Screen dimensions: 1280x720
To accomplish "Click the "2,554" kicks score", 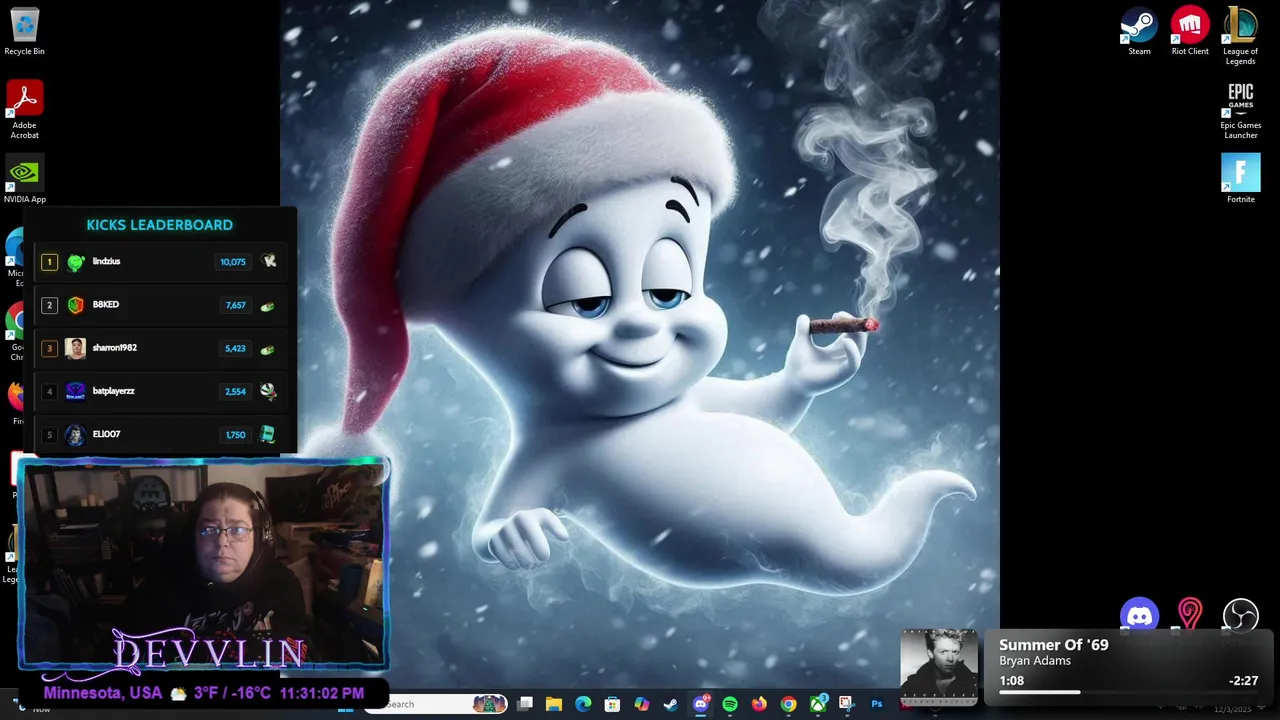I will 235,392.
